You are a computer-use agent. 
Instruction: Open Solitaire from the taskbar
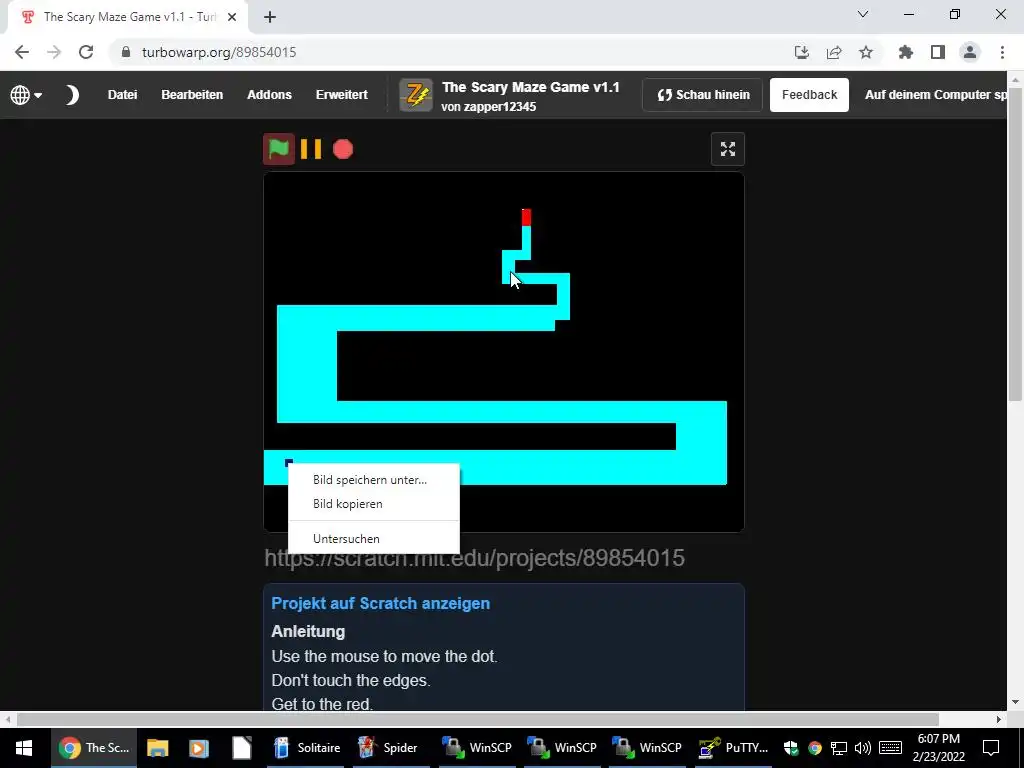pos(308,748)
